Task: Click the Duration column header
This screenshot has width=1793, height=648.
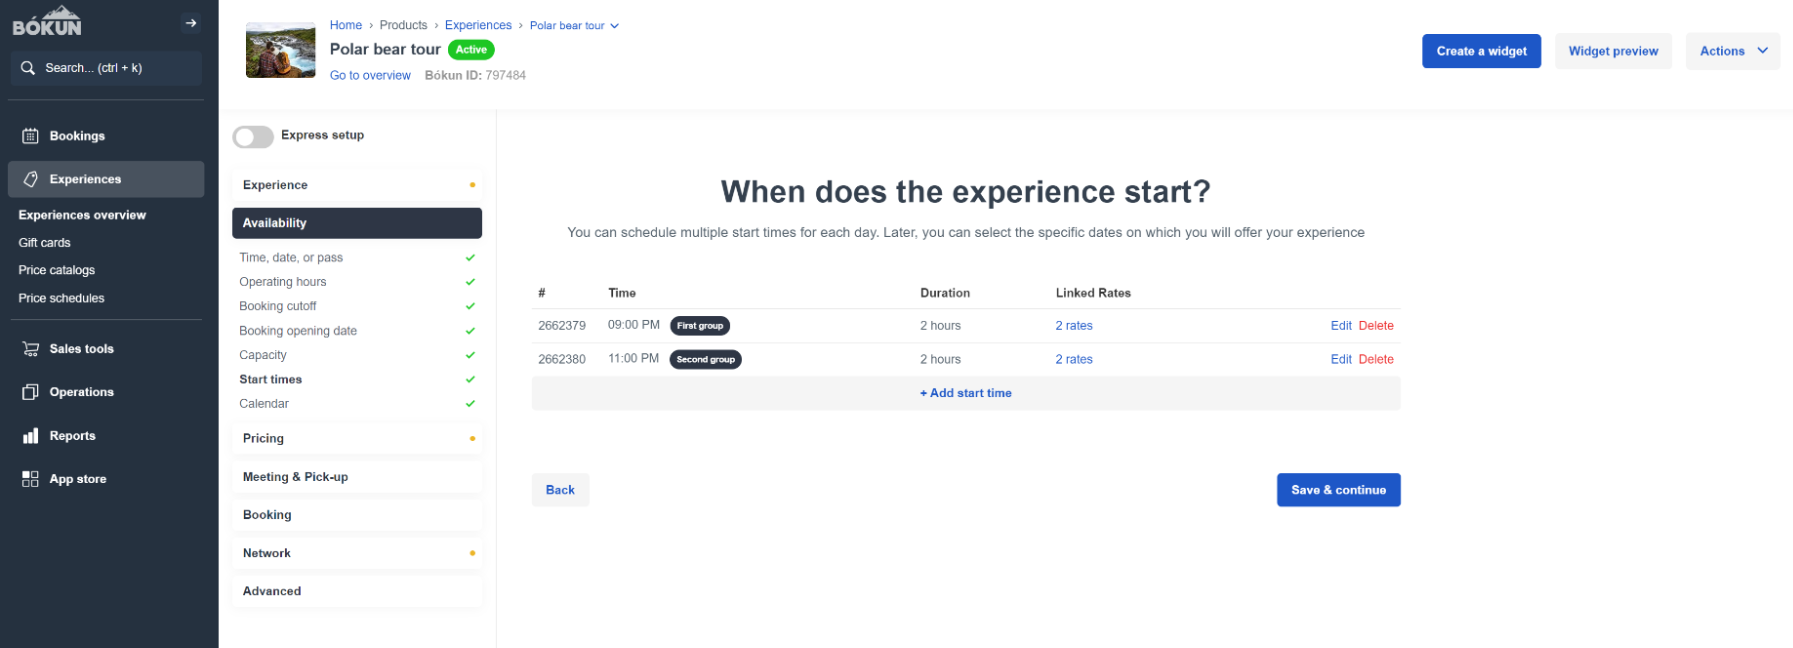Action: (945, 293)
